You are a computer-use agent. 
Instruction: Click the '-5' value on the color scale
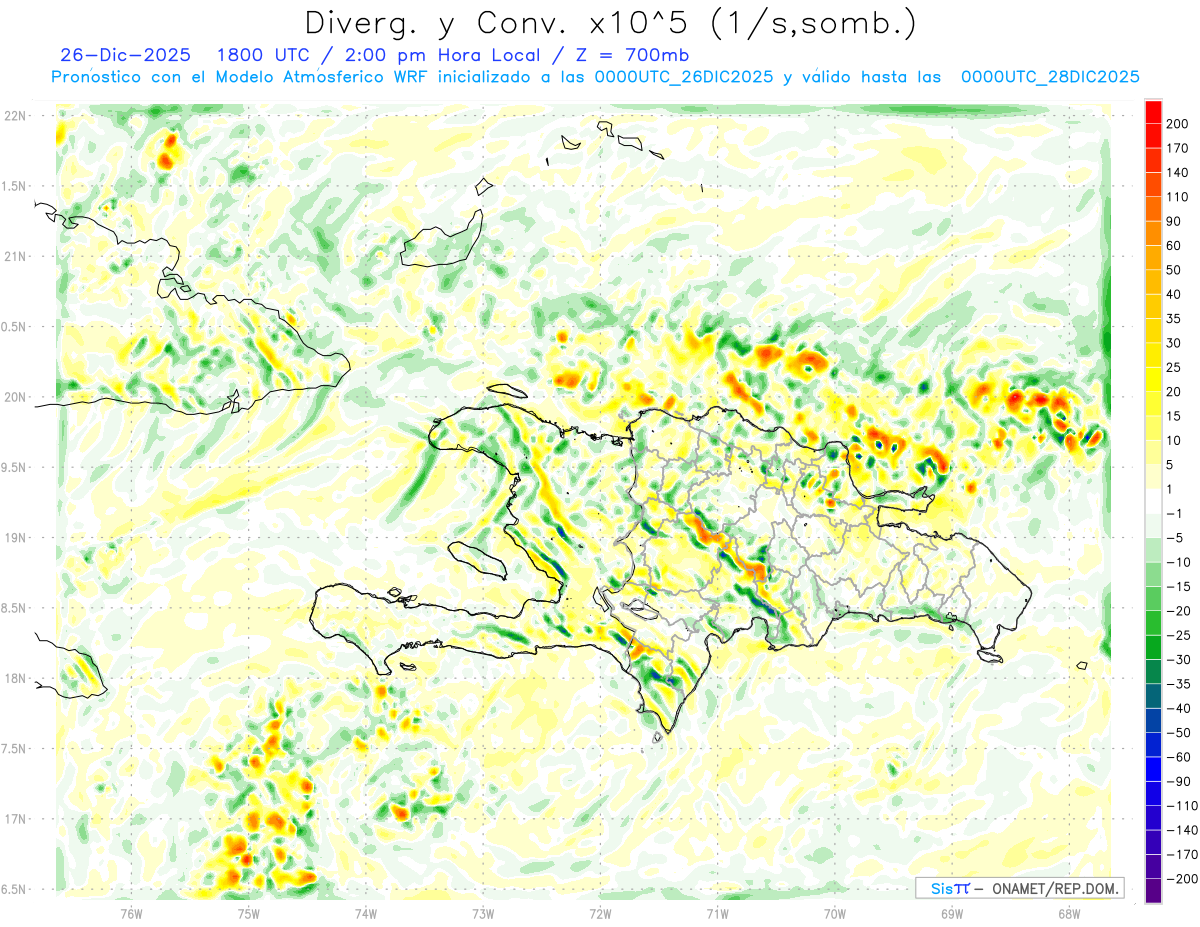point(1174,538)
